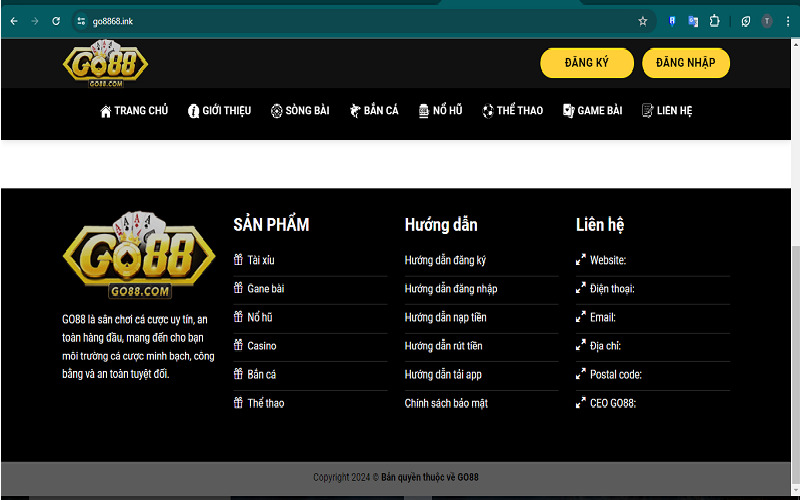
Task: Open the Chrome three-dot menu
Action: pyautogui.click(x=788, y=21)
